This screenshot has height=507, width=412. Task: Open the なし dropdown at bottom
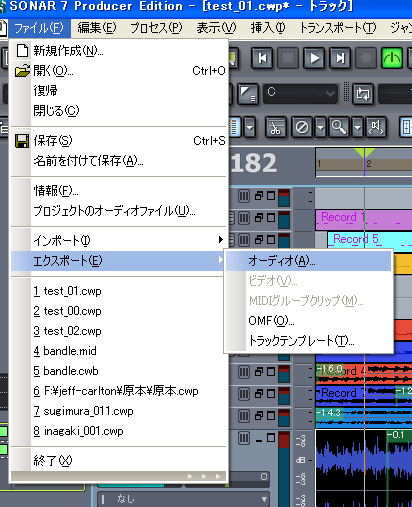[x=184, y=499]
